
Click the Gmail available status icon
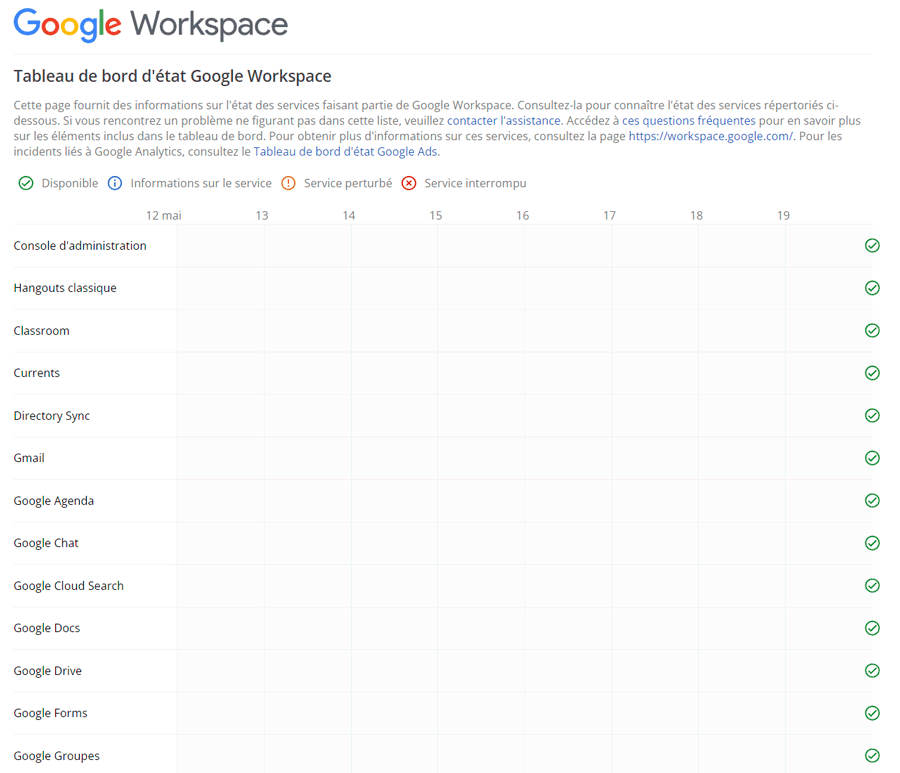coord(872,458)
